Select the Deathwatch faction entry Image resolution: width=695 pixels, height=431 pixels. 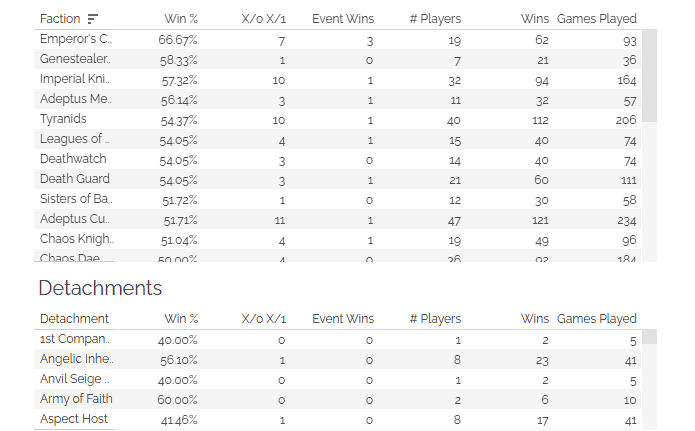[x=73, y=159]
